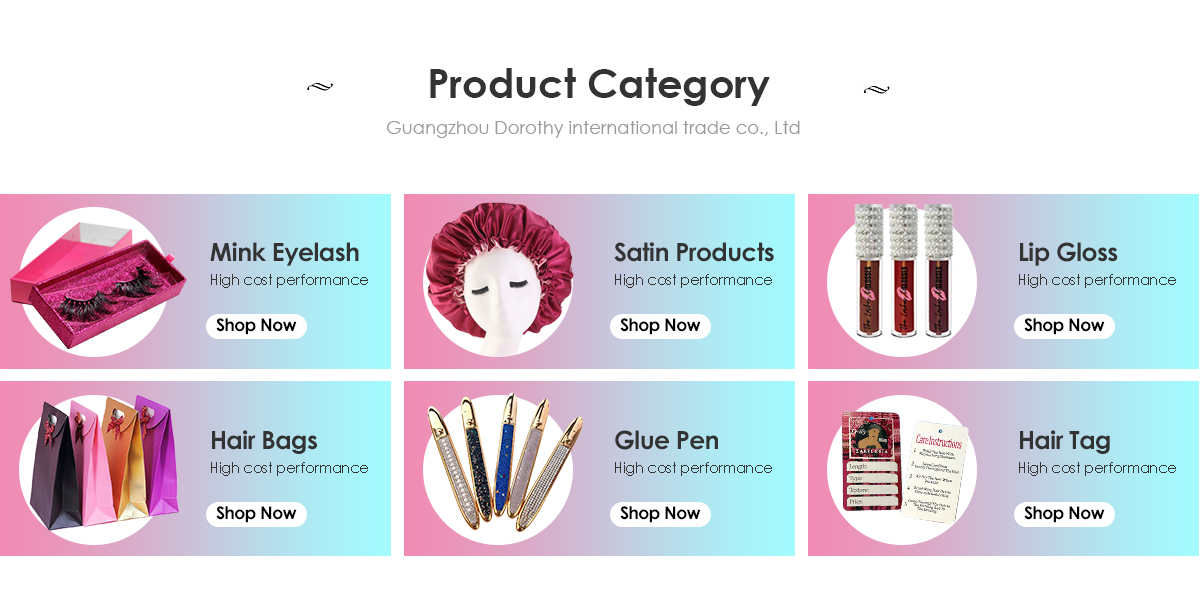Select the Hair Tag category title

tap(1064, 441)
